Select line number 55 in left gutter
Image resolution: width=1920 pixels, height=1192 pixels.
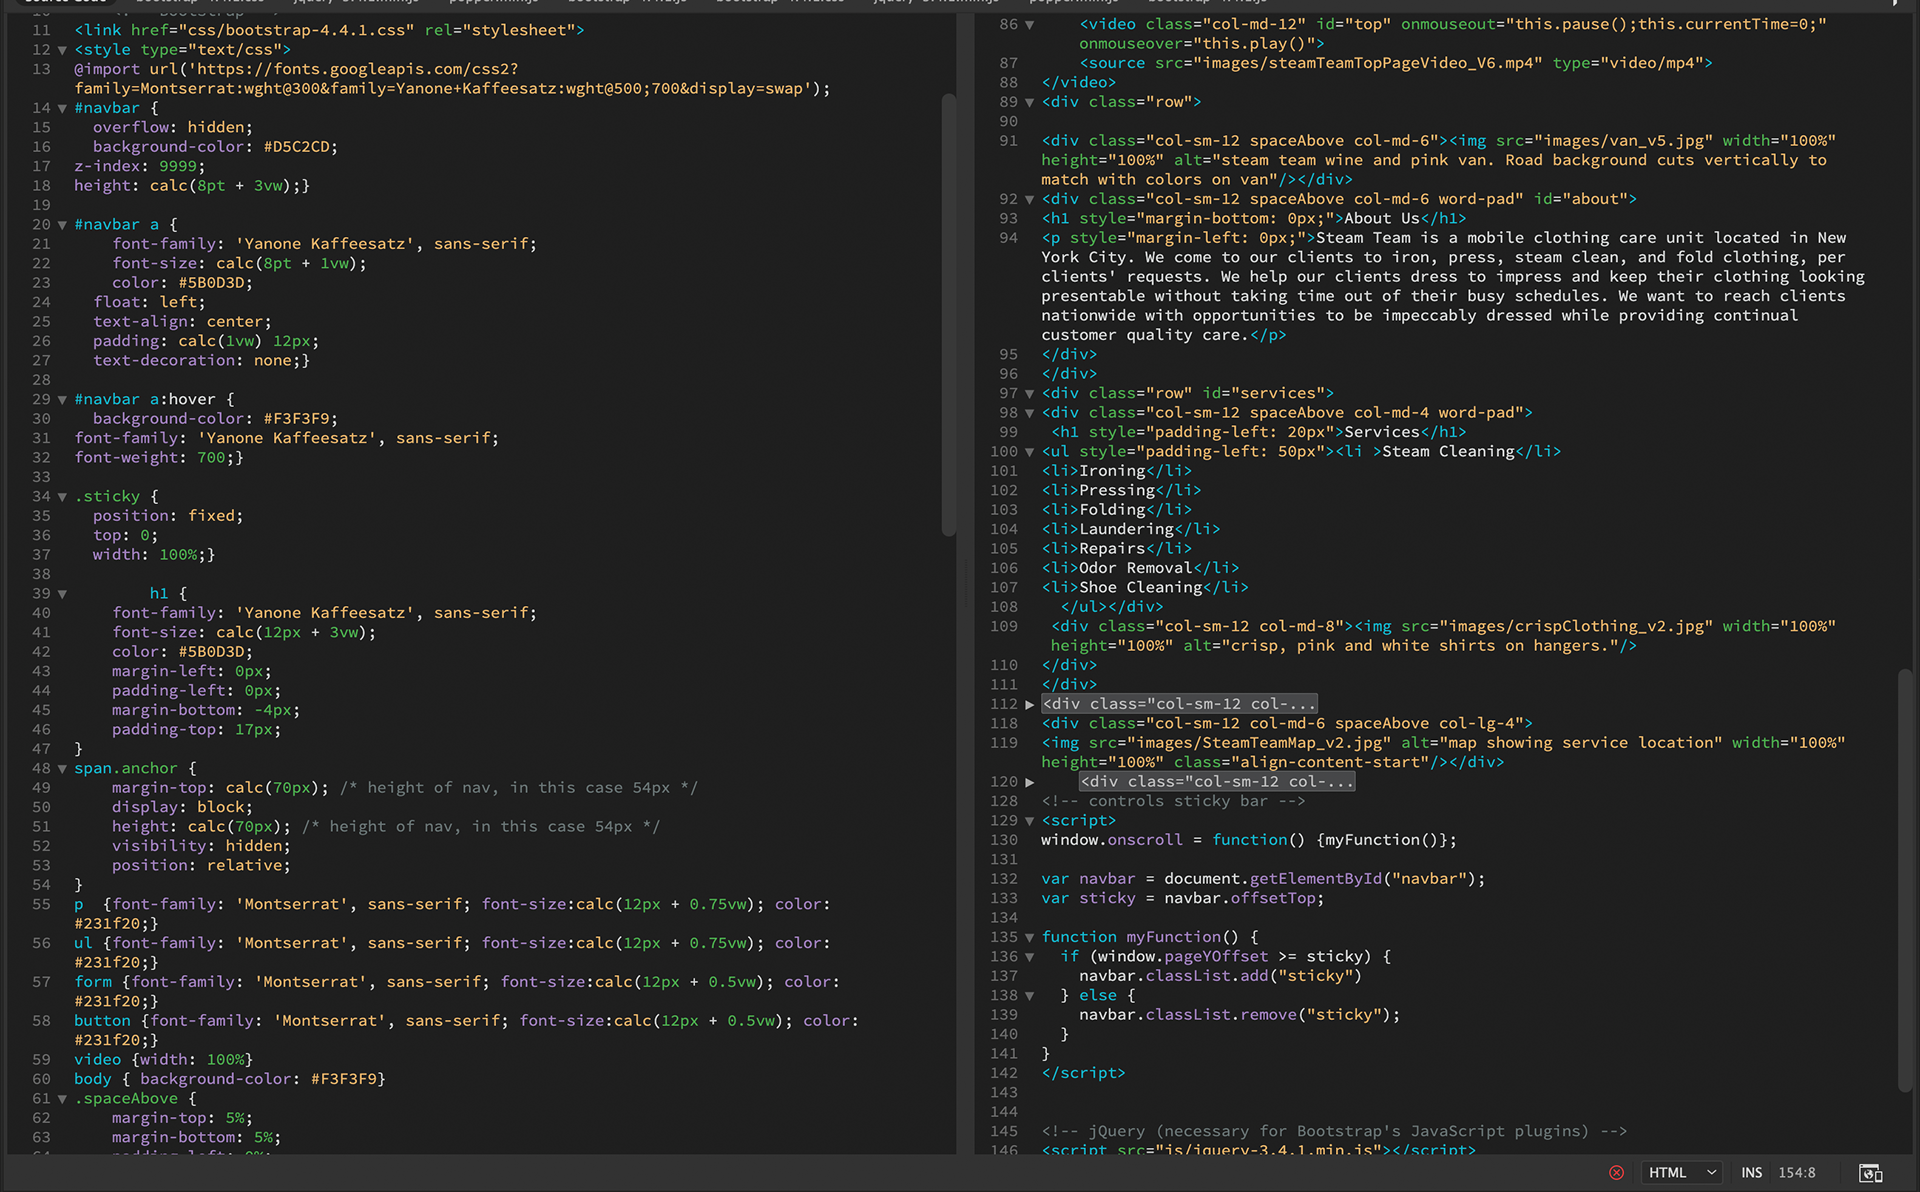pos(41,904)
